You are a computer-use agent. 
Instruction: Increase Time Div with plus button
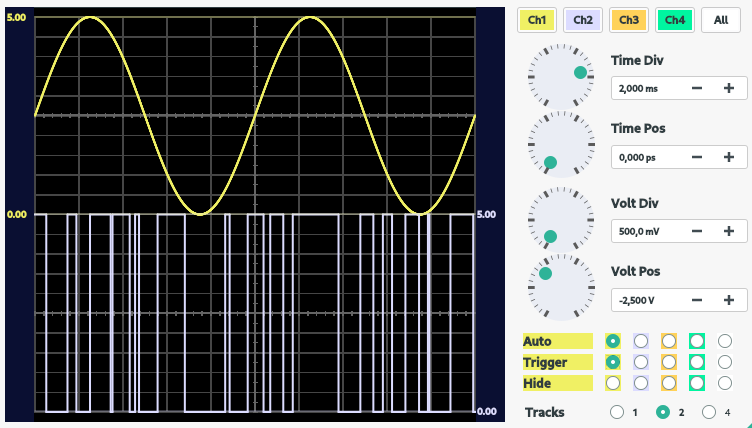point(729,89)
